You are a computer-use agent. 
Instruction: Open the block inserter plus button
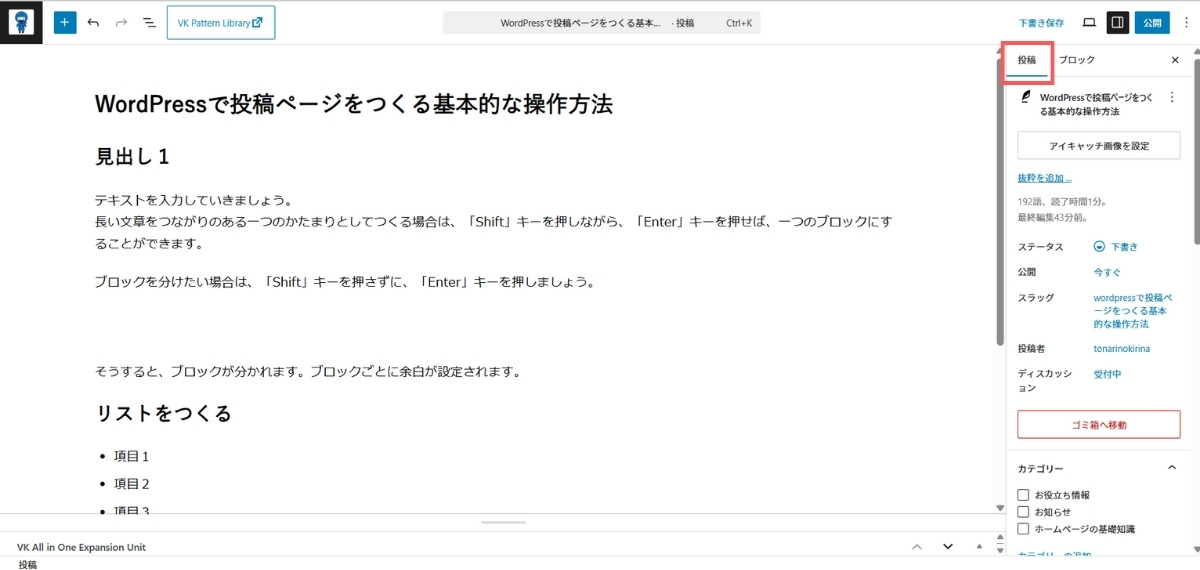(x=65, y=22)
